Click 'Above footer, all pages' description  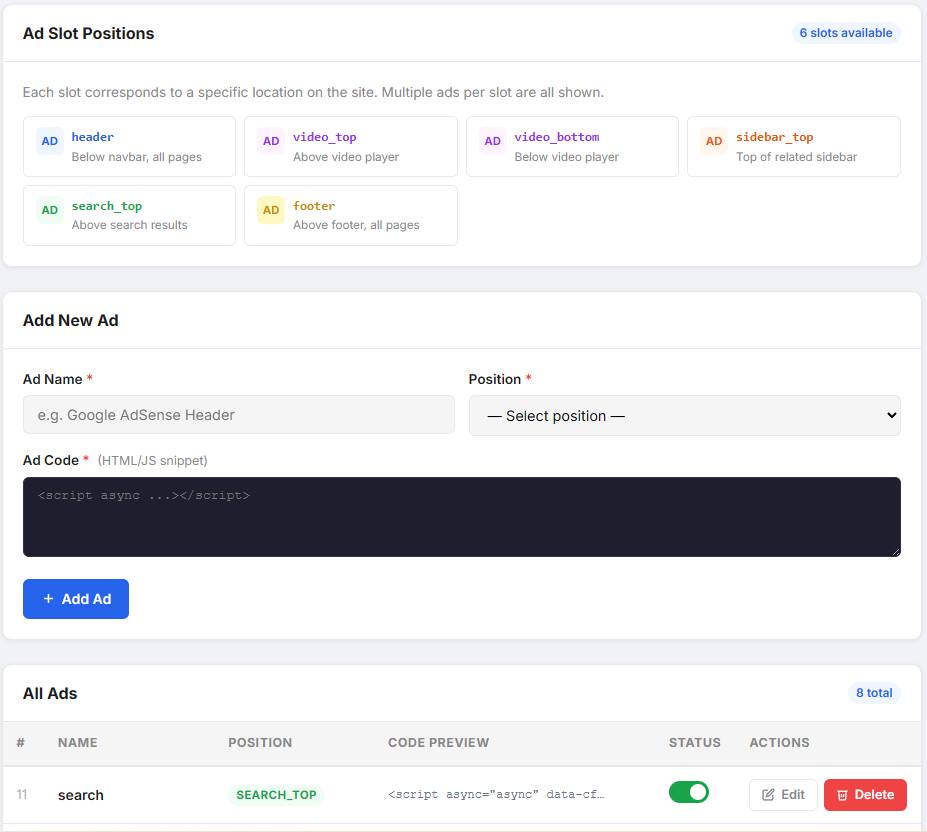click(x=356, y=225)
